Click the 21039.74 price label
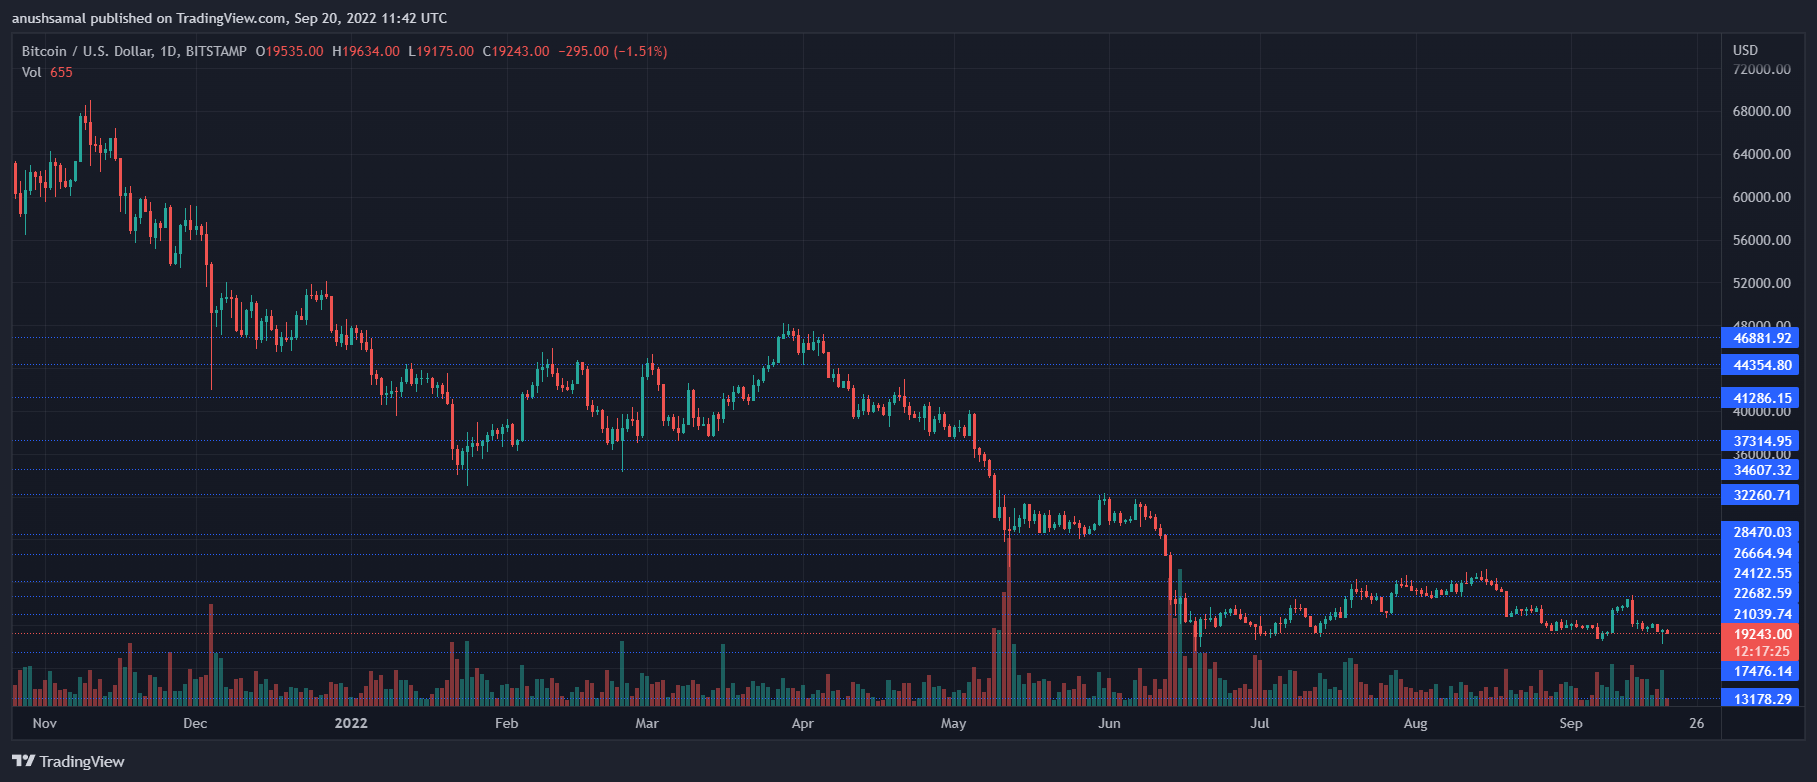1817x782 pixels. pos(1760,614)
